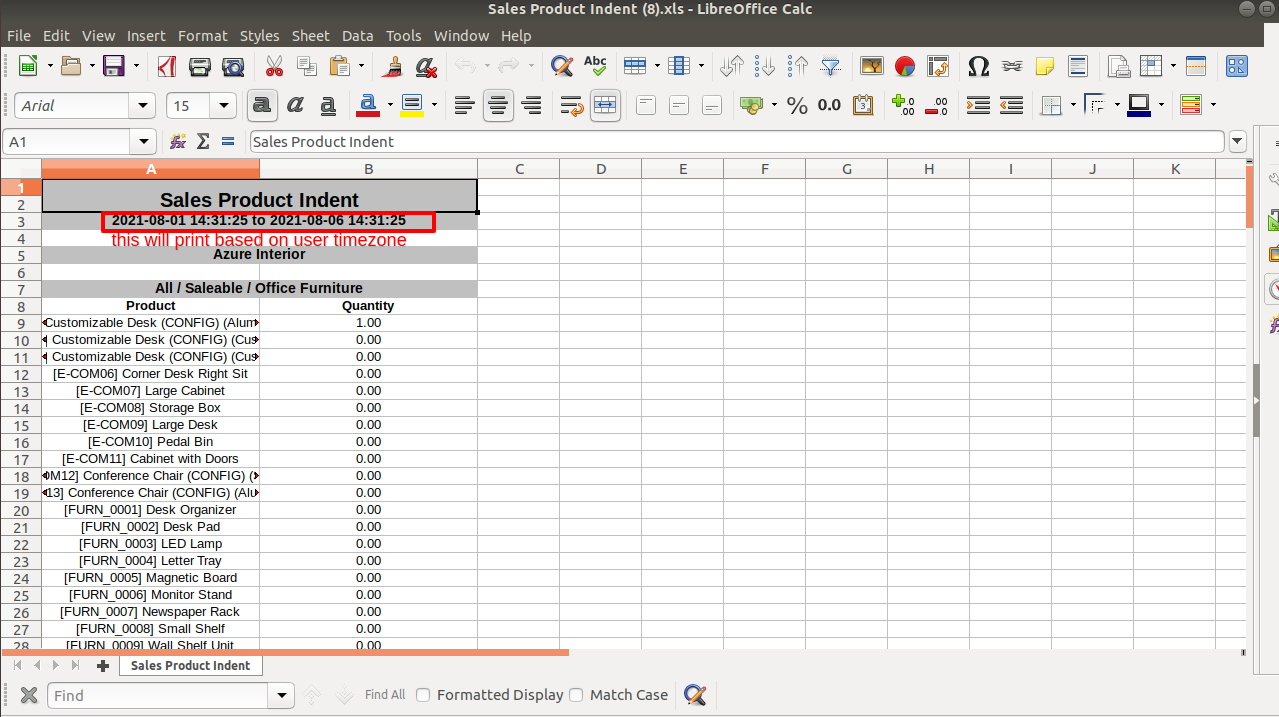Format as Percent icon
The height and width of the screenshot is (717, 1279).
(x=797, y=105)
